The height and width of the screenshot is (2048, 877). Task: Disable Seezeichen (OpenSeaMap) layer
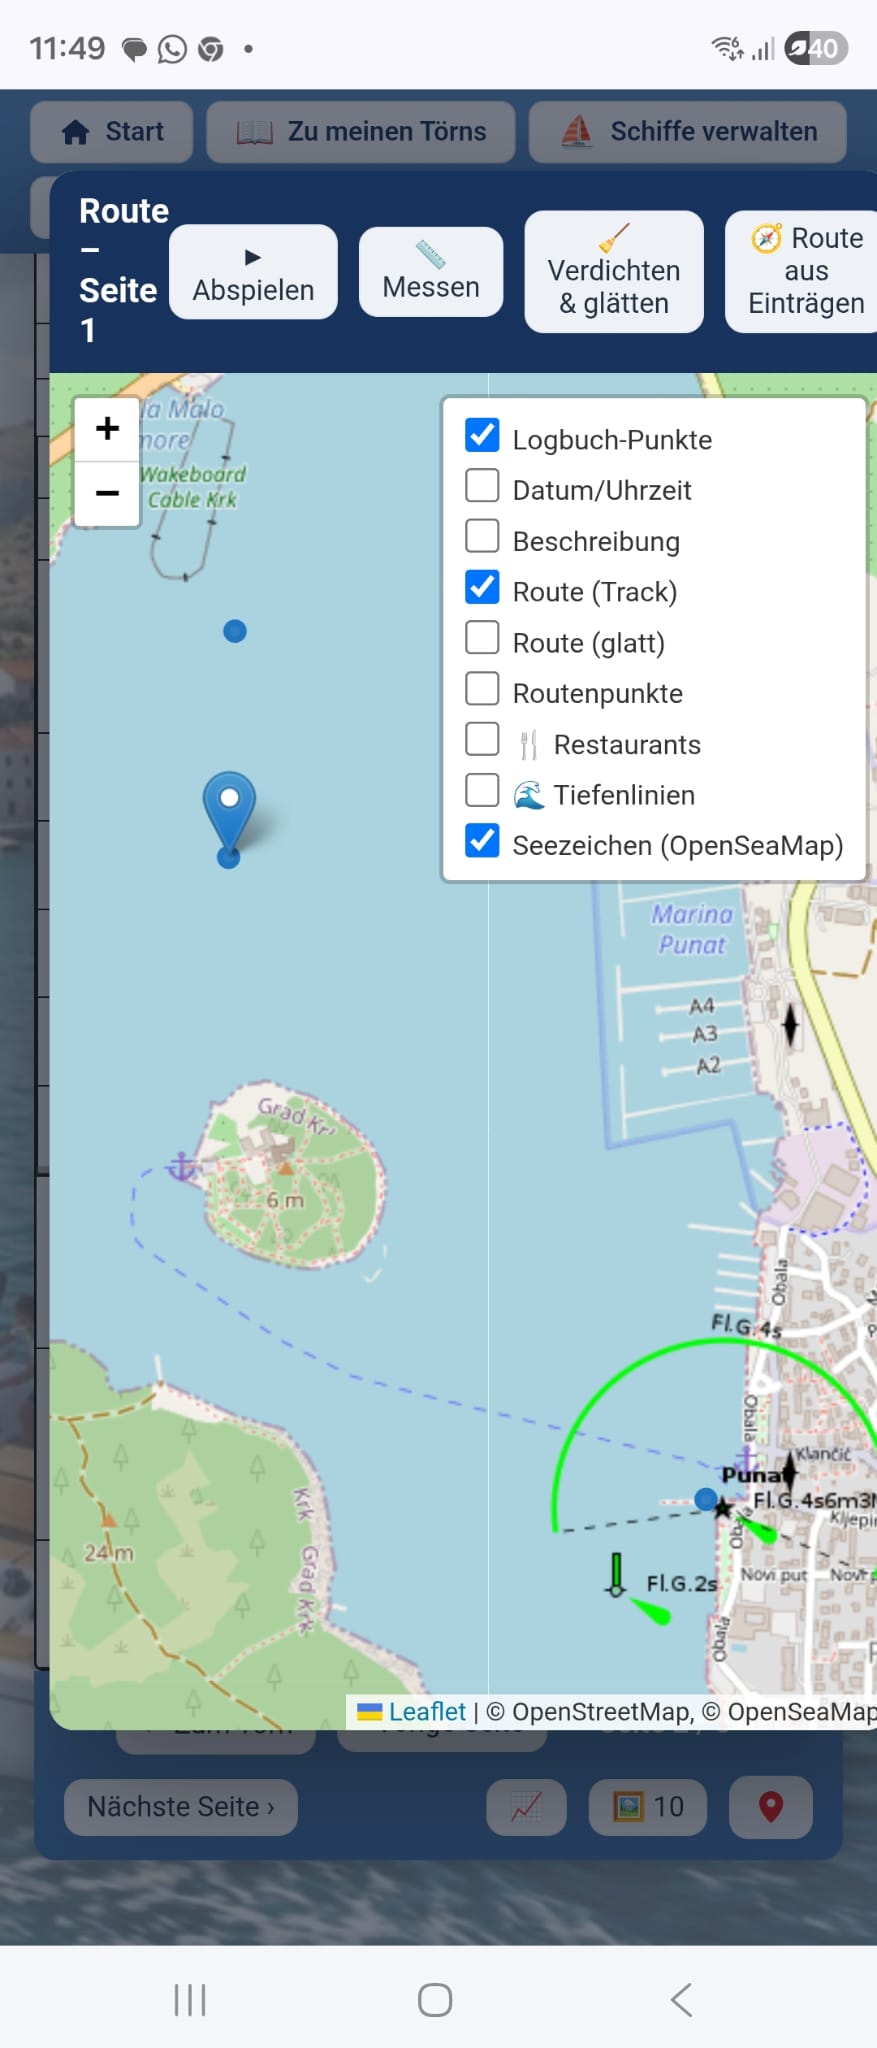pos(482,841)
